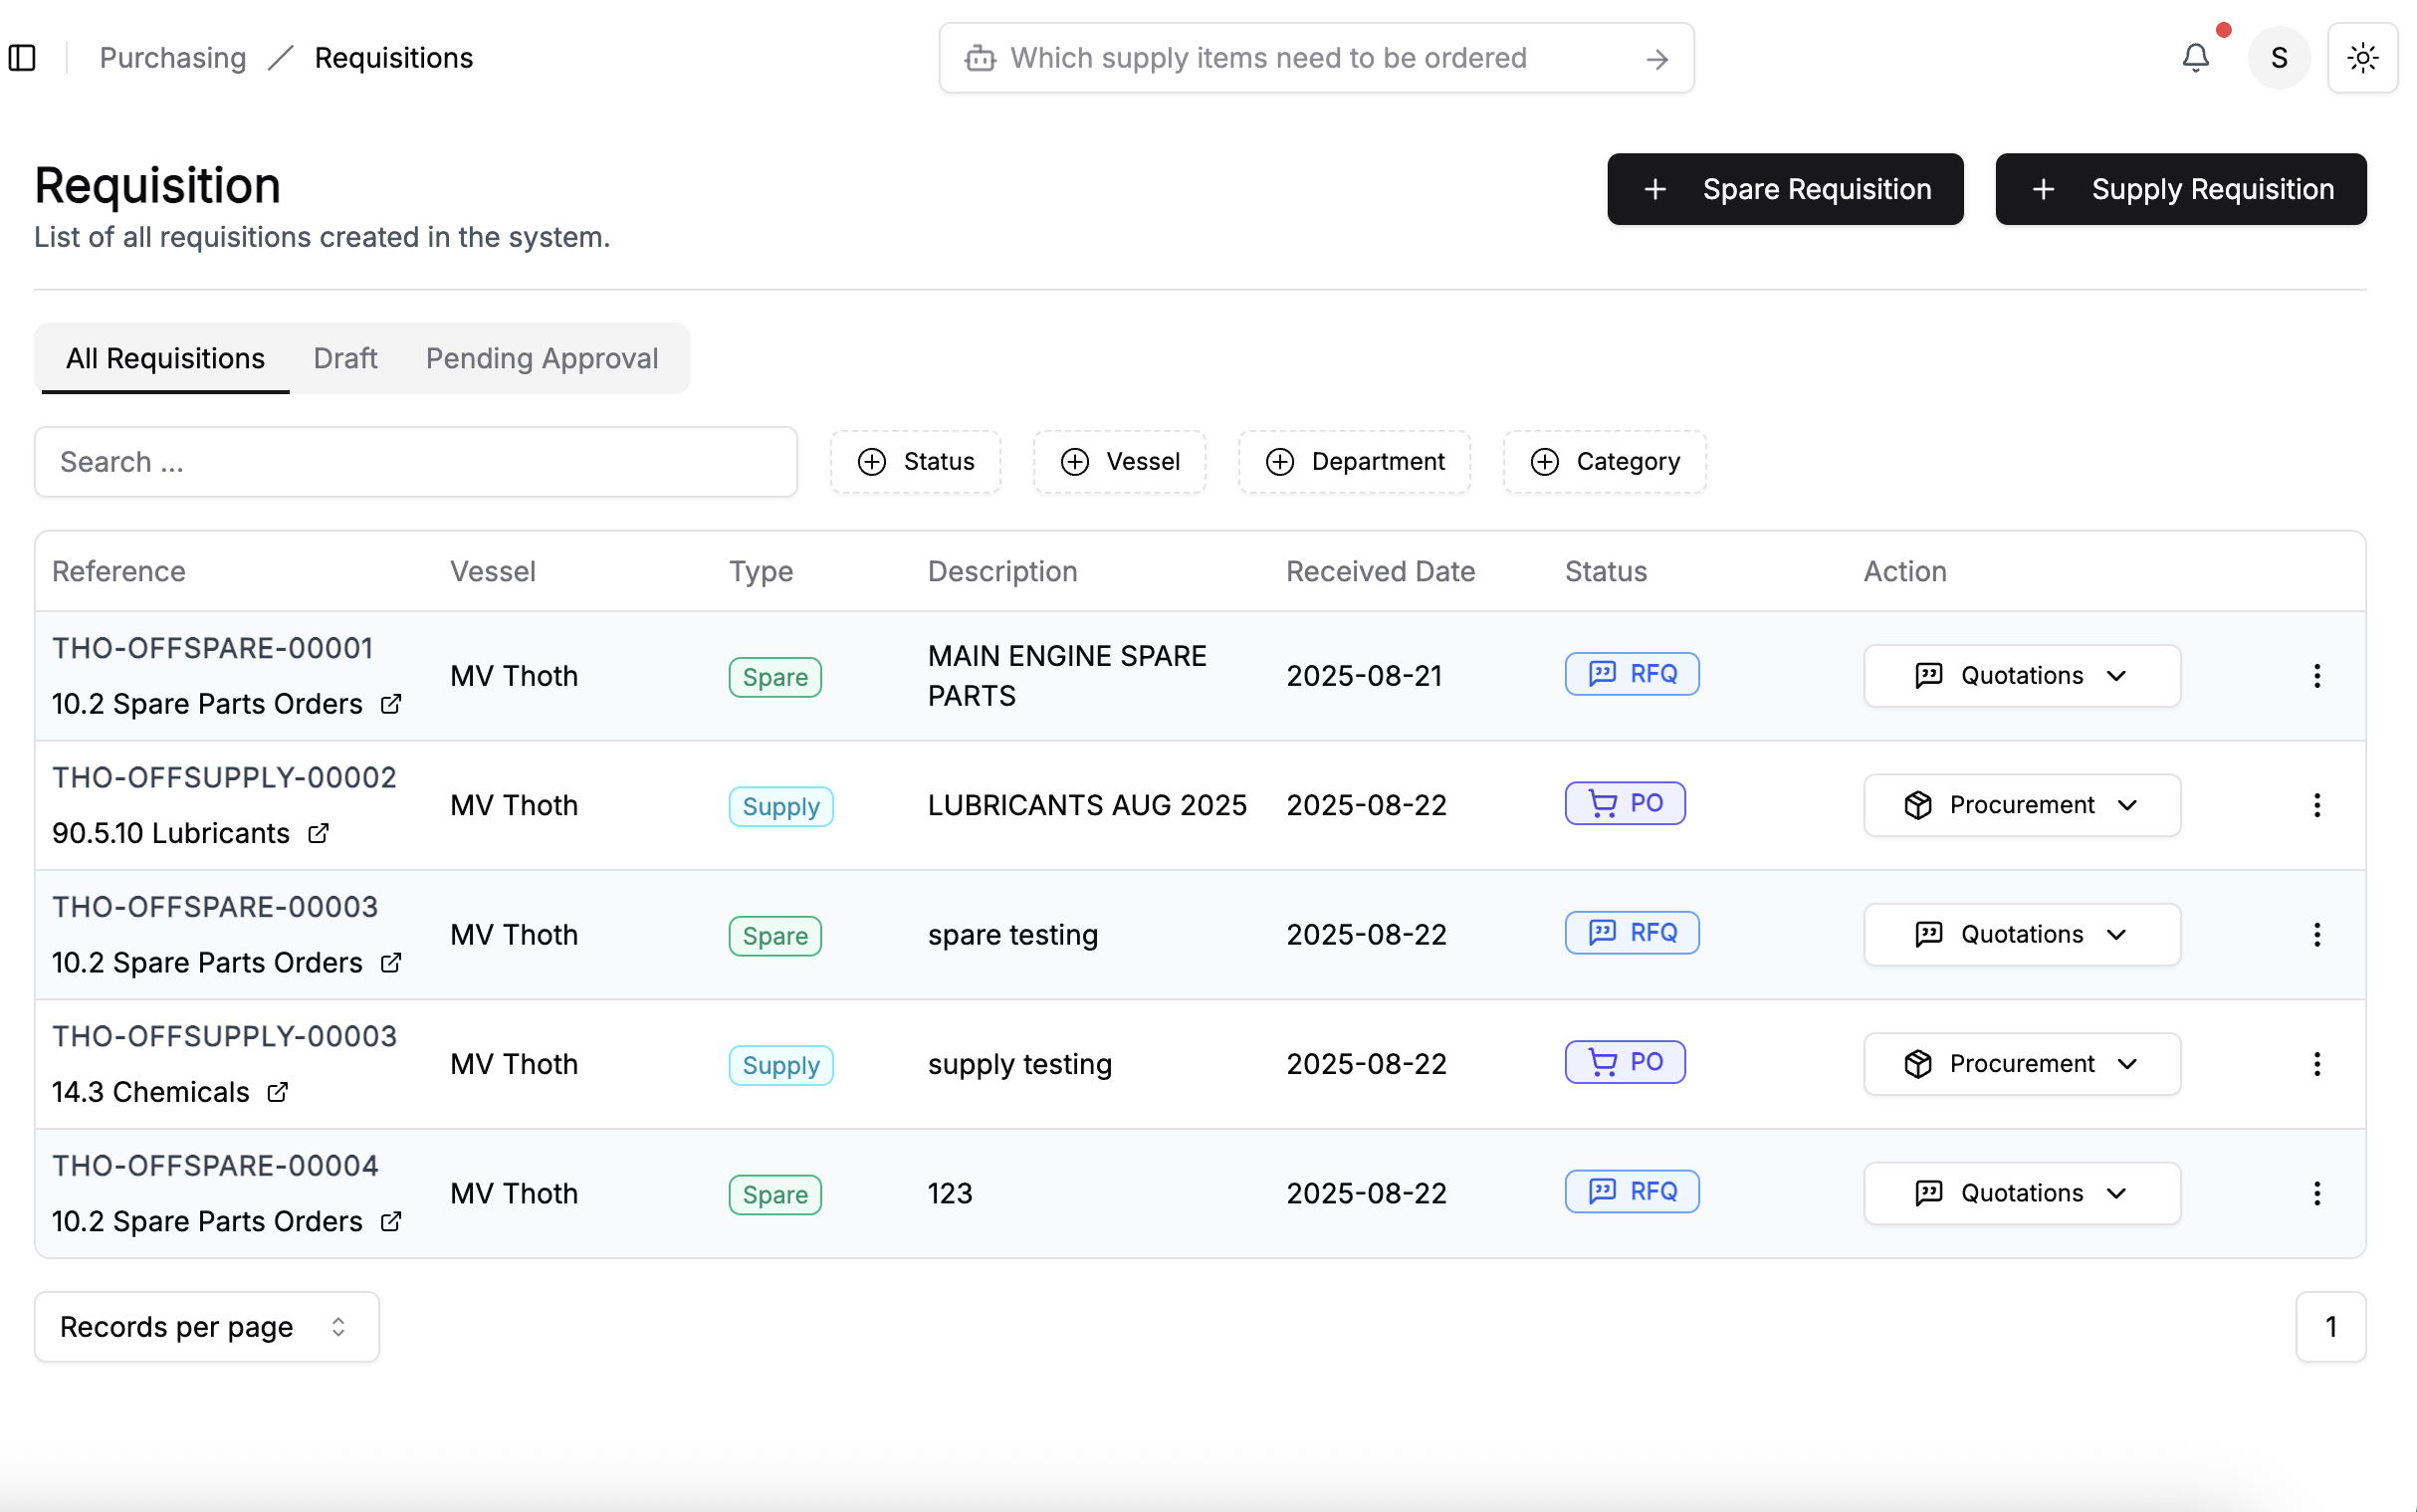The image size is (2417, 1512).
Task: Add the Department filter
Action: (1354, 461)
